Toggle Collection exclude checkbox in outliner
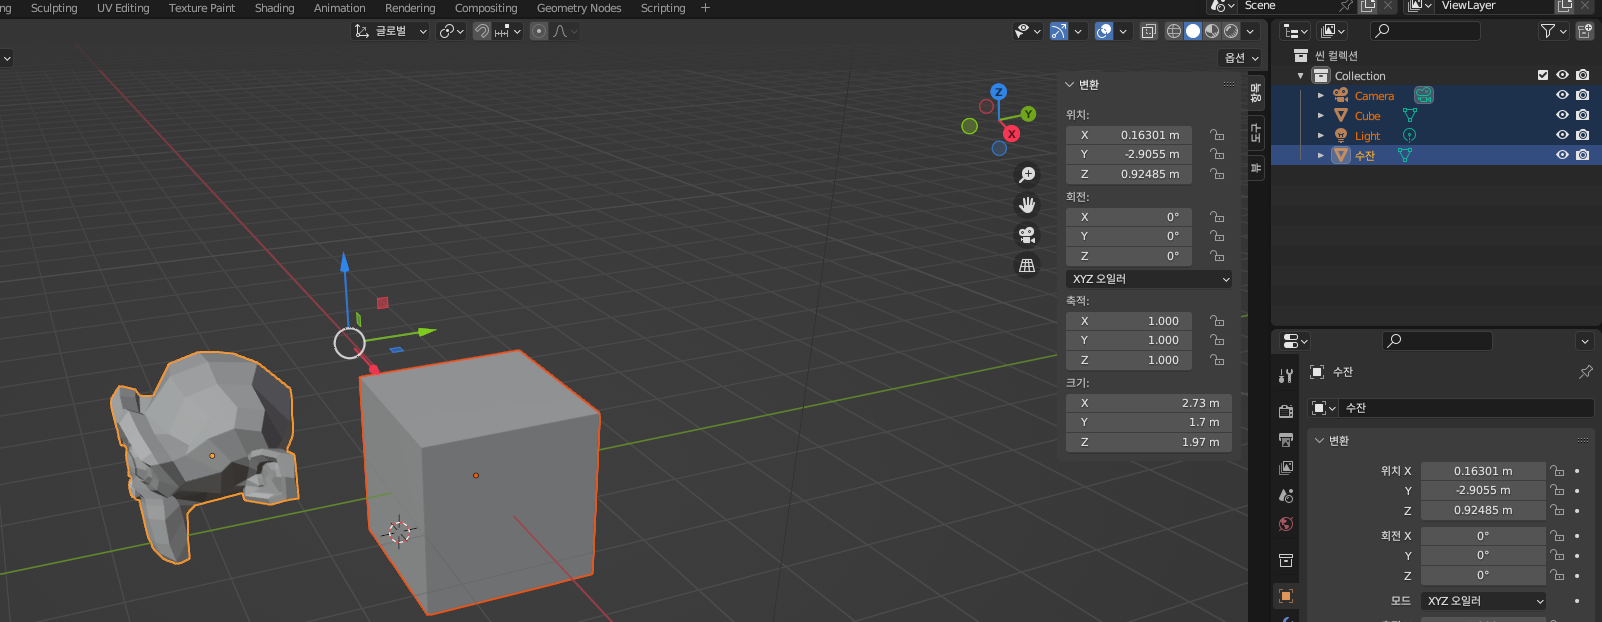The width and height of the screenshot is (1602, 622). (1543, 75)
